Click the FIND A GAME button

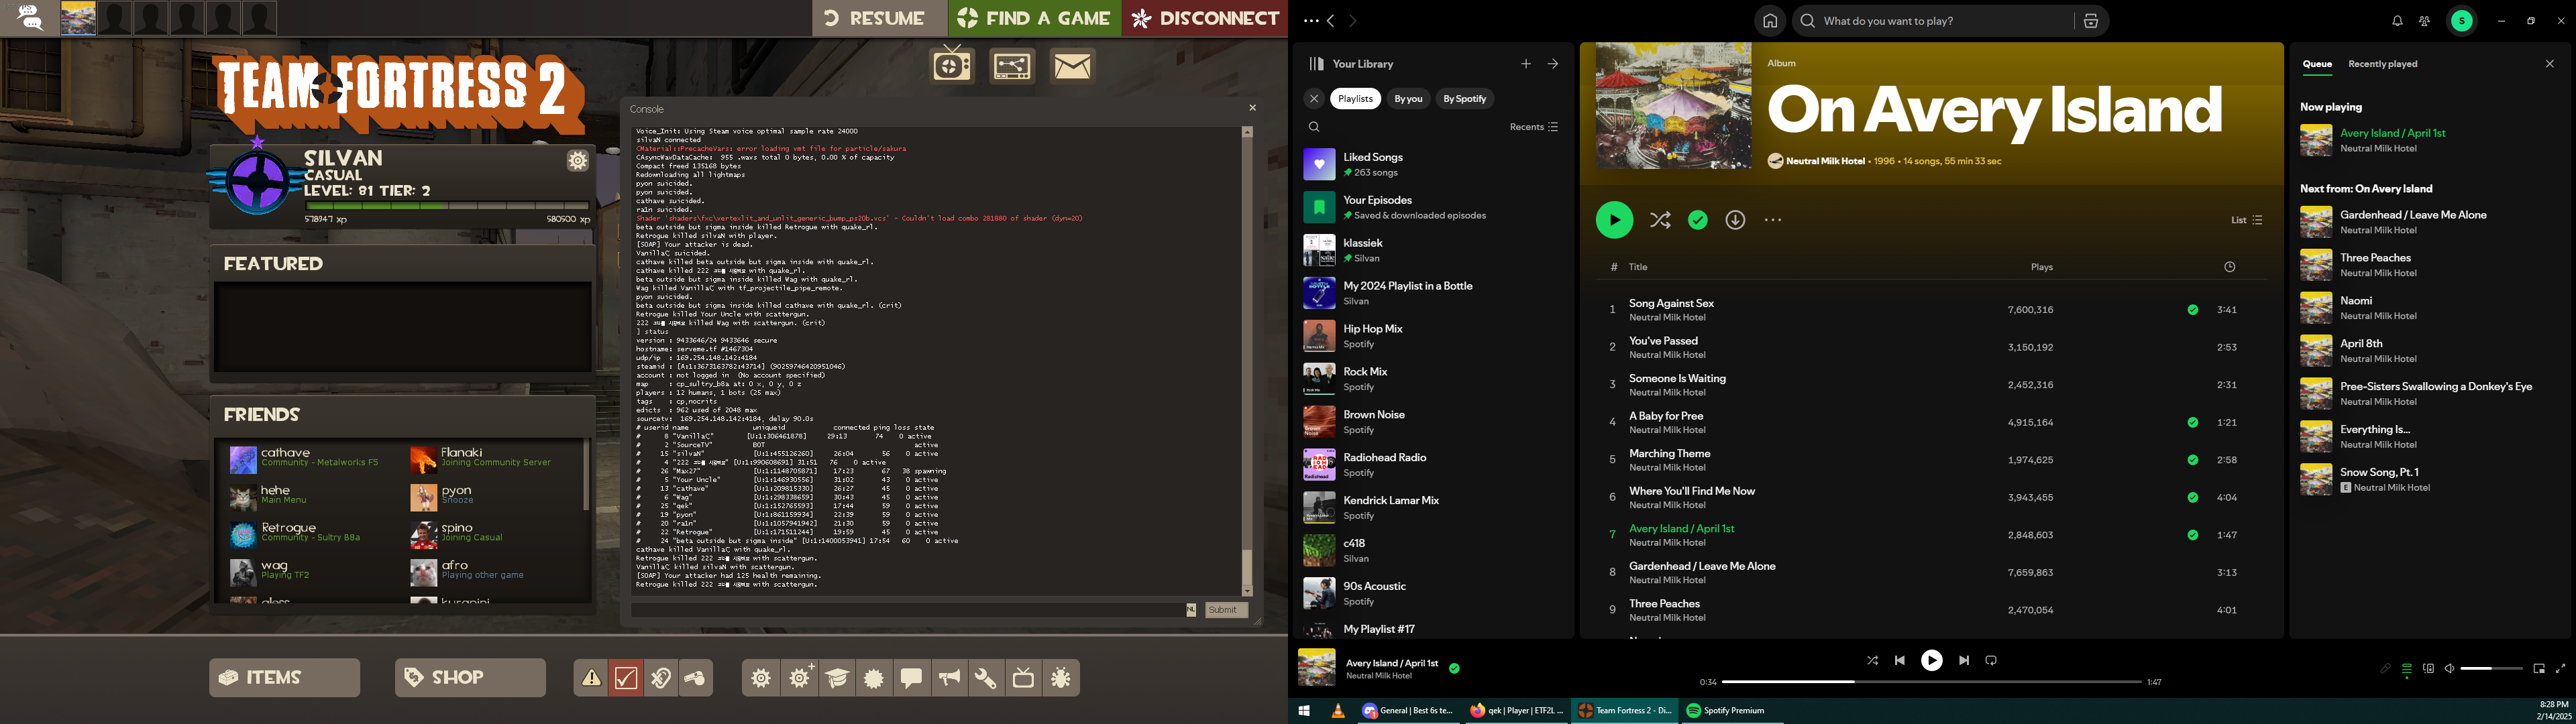click(1034, 18)
